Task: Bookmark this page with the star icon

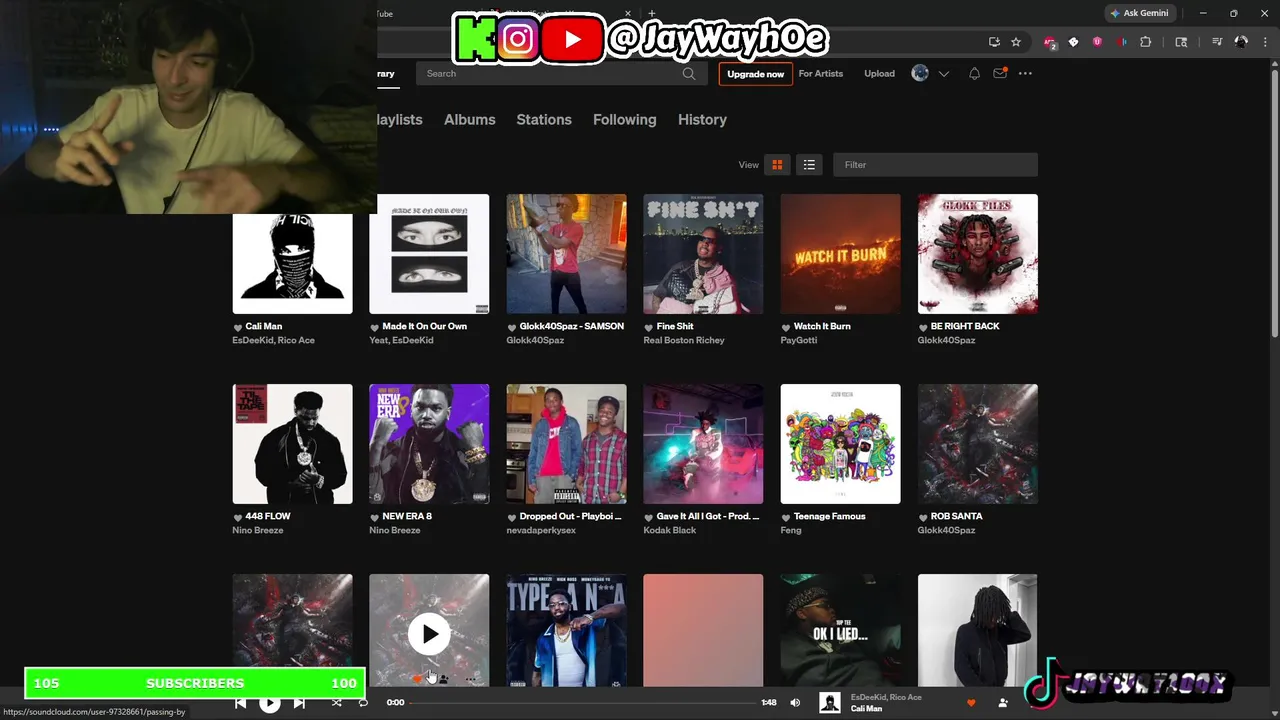Action: tap(1016, 42)
